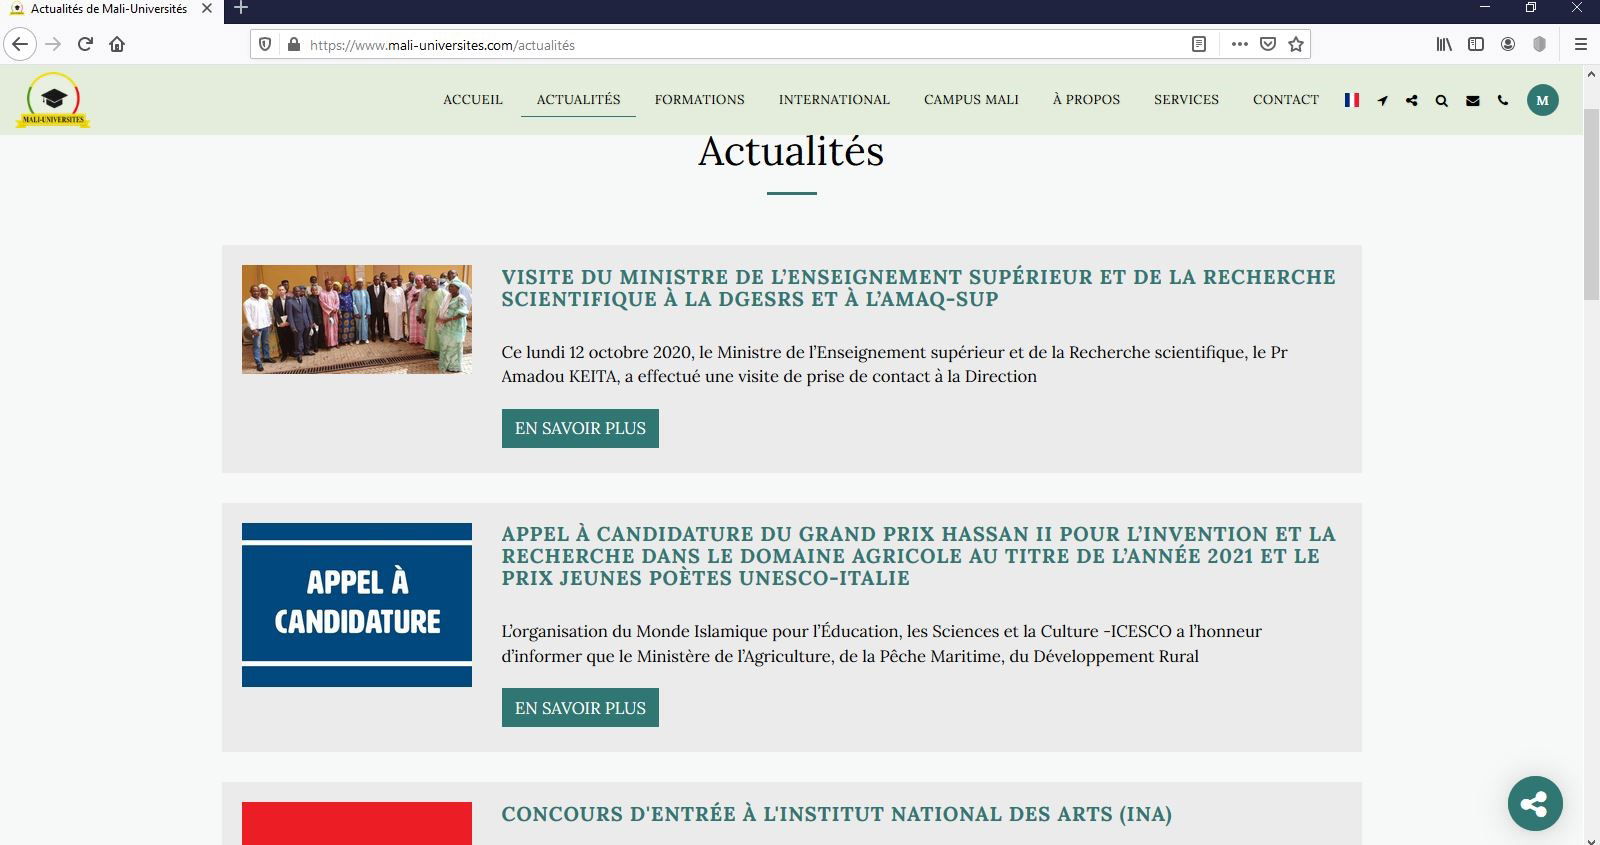This screenshot has width=1600, height=845.
Task: Click EN SAVOIR PLUS for the ministre visit article
Action: point(580,428)
